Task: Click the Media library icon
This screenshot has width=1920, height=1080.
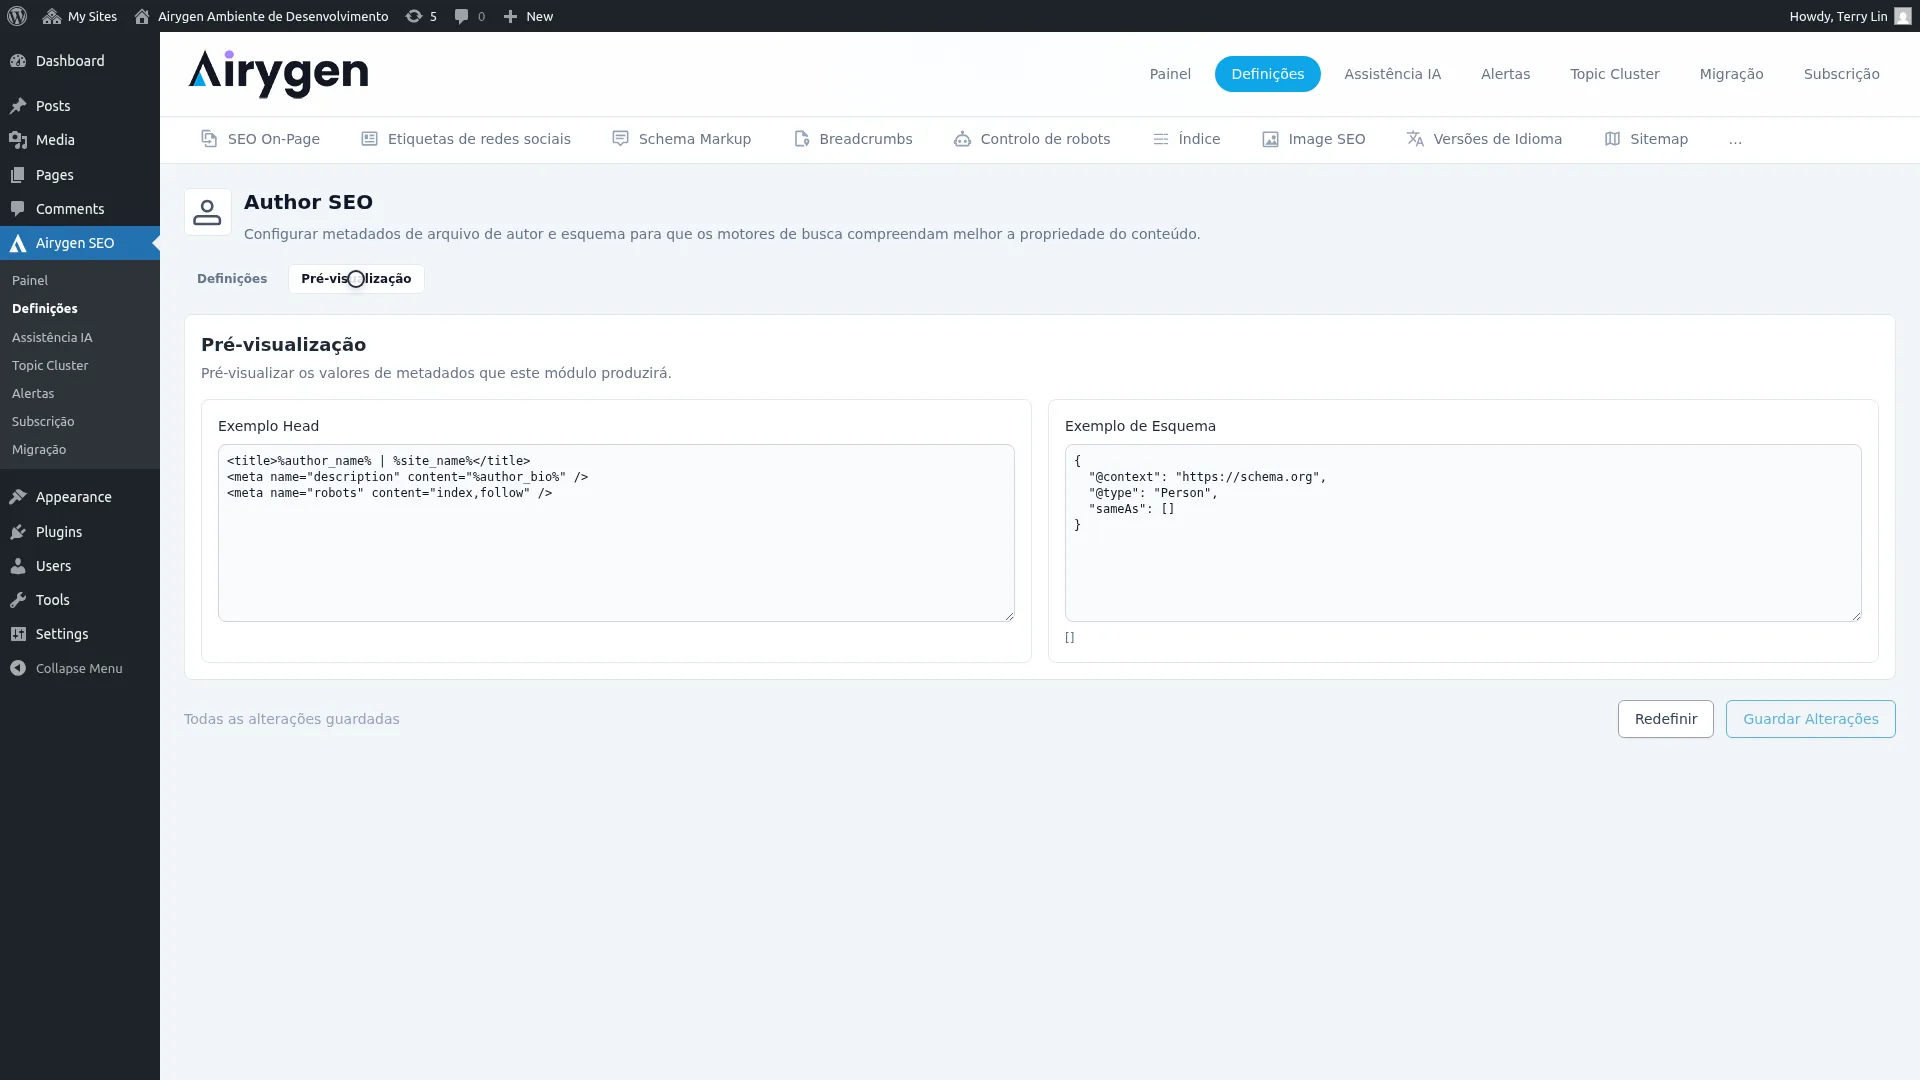Action: coord(18,140)
